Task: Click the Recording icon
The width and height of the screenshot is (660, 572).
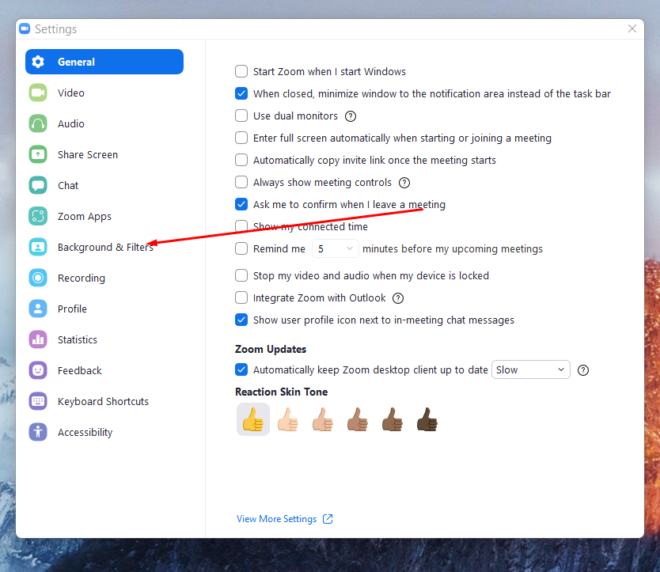Action: 38,278
